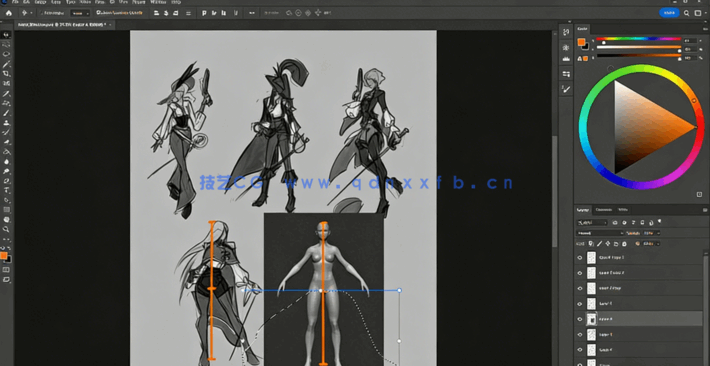The image size is (710, 366).
Task: Select the Zoom tool
Action: coord(6,229)
